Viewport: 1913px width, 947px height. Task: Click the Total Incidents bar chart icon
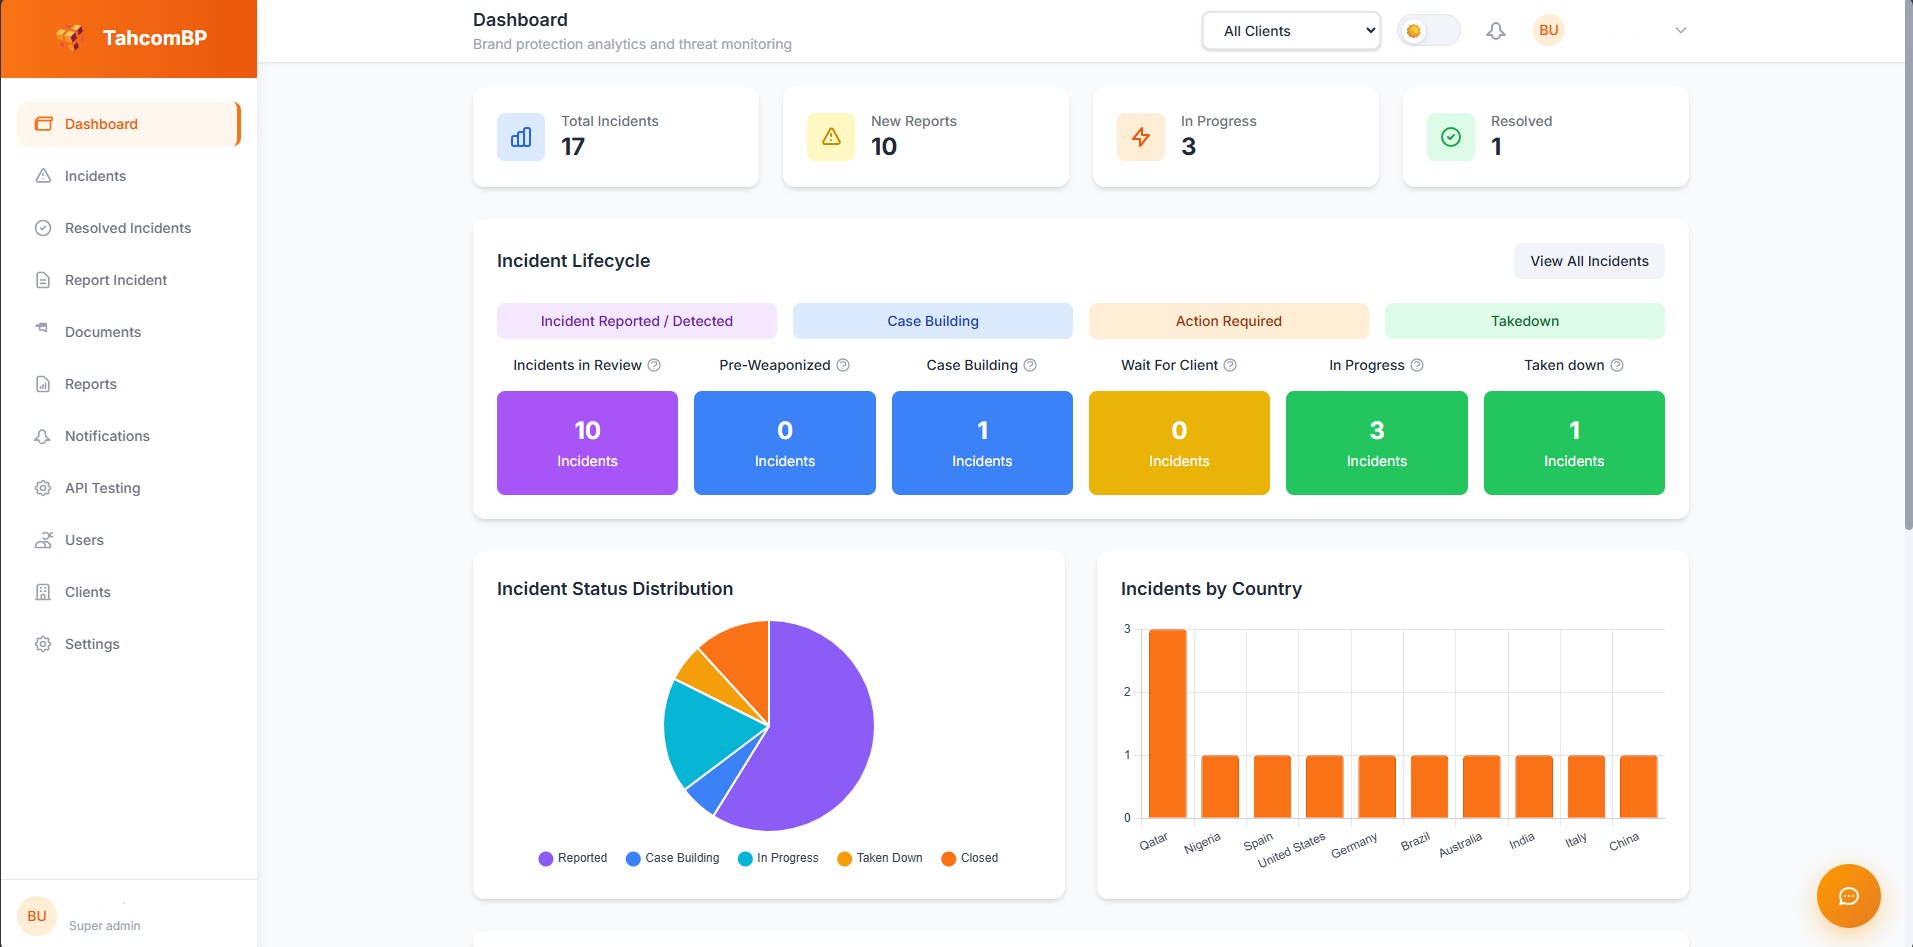[521, 137]
